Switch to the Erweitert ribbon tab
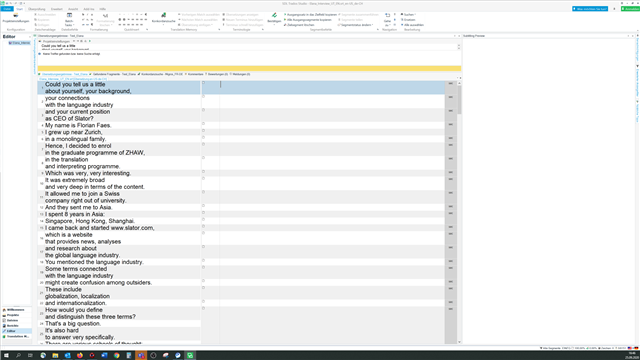The width and height of the screenshot is (640, 360). (57, 9)
